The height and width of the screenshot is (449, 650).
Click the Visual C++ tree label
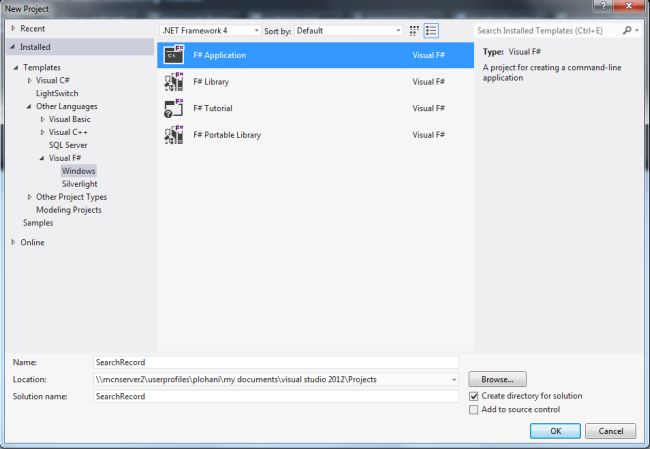click(x=68, y=132)
